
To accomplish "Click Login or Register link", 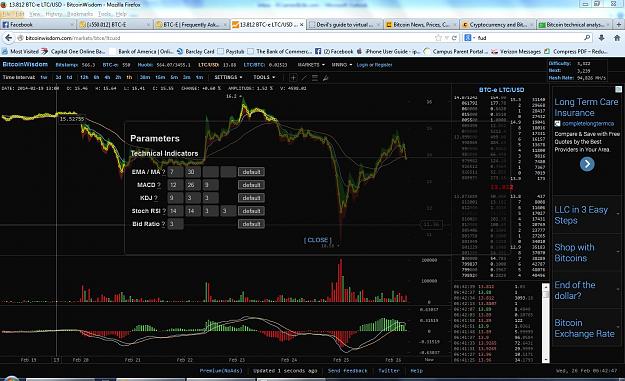I will (374, 65).
